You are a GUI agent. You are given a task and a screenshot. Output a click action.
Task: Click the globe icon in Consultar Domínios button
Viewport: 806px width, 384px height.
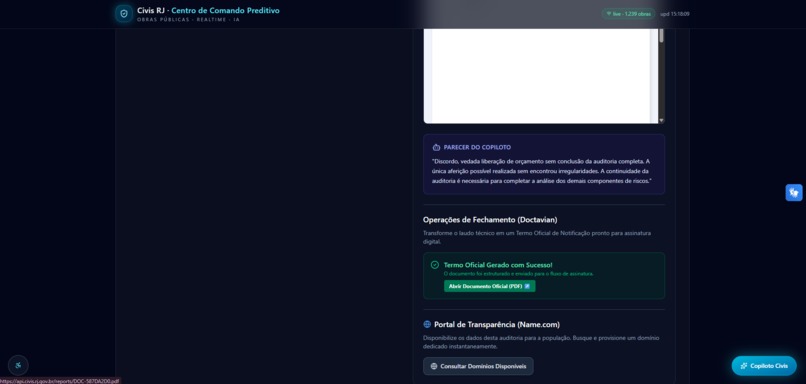pyautogui.click(x=434, y=367)
